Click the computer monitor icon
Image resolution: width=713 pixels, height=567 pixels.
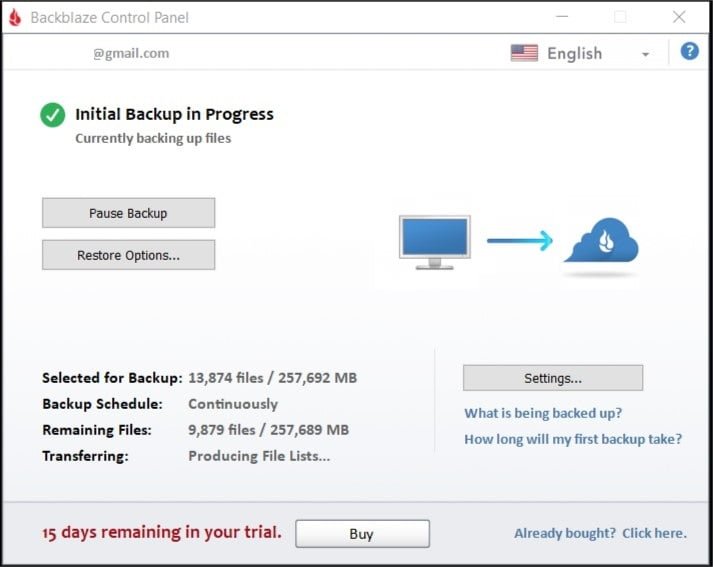pos(435,242)
